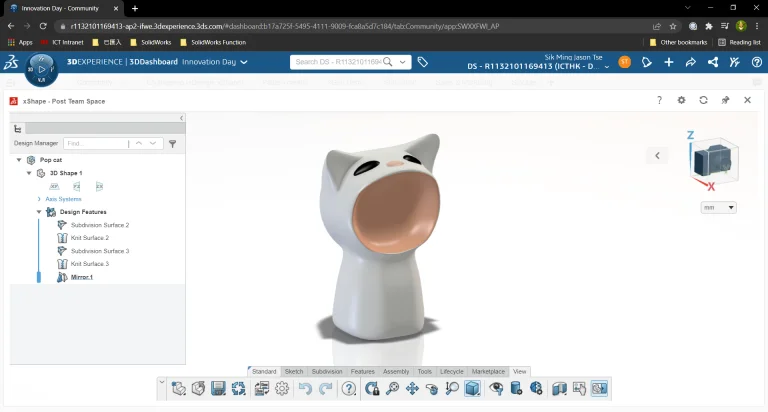Collapse the Design Features tree node
Viewport: 768px width, 412px height.
click(x=39, y=212)
